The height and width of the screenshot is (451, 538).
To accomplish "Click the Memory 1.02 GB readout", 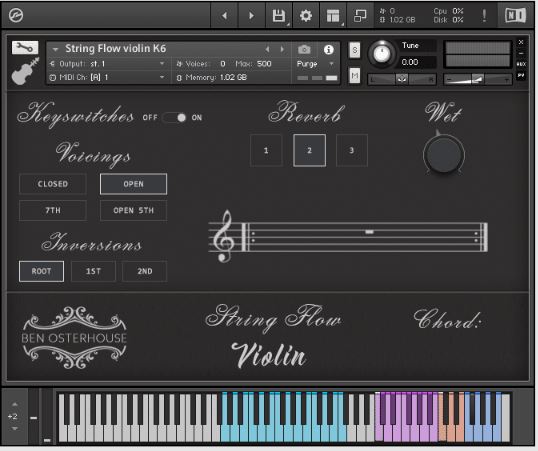I will (212, 78).
